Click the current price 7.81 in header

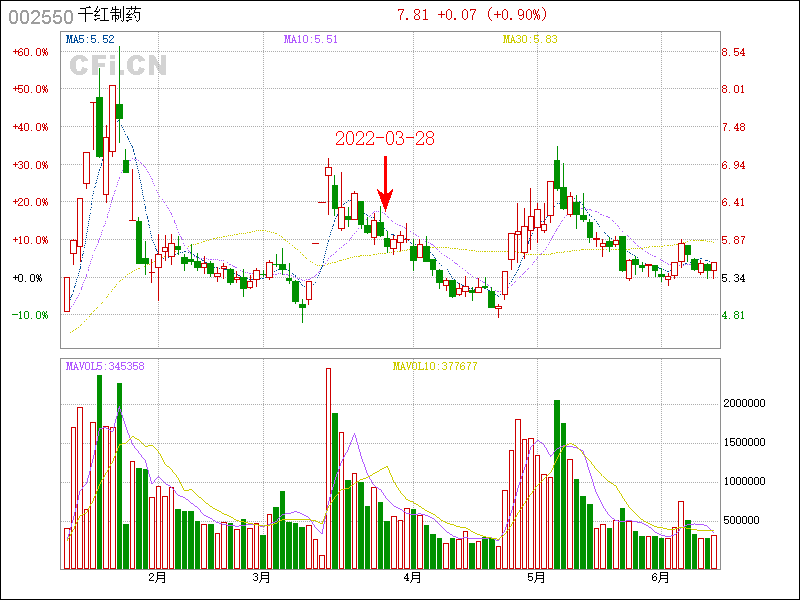(413, 15)
